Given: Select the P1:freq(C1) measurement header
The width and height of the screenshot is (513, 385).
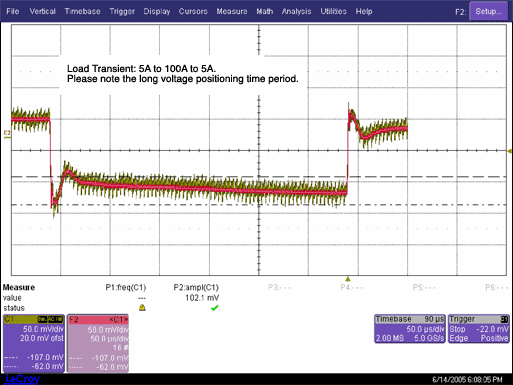Looking at the screenshot, I should [x=126, y=287].
